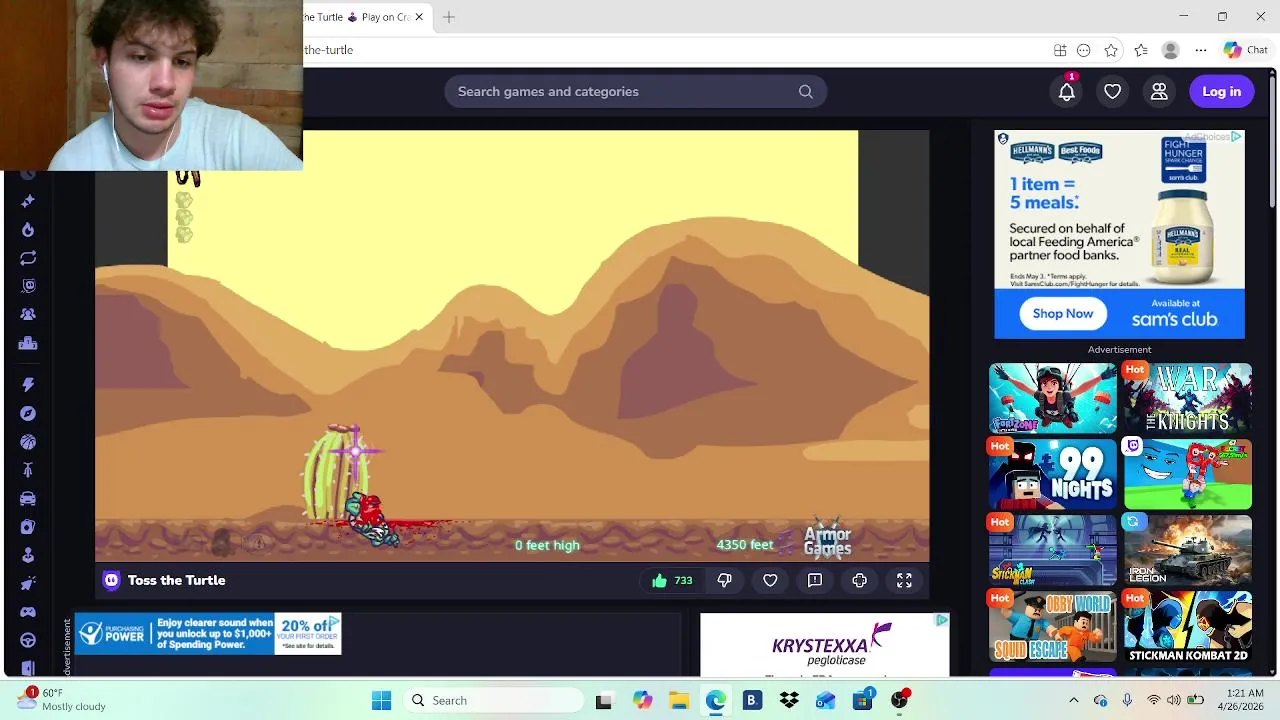
Task: Open the Multiplayer people sidebar icon
Action: click(x=28, y=314)
